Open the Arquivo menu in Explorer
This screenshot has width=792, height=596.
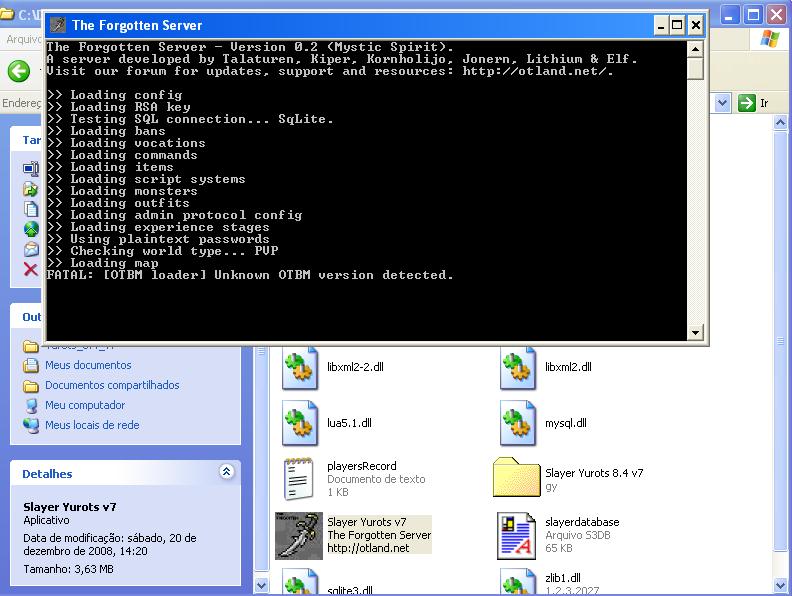point(23,39)
